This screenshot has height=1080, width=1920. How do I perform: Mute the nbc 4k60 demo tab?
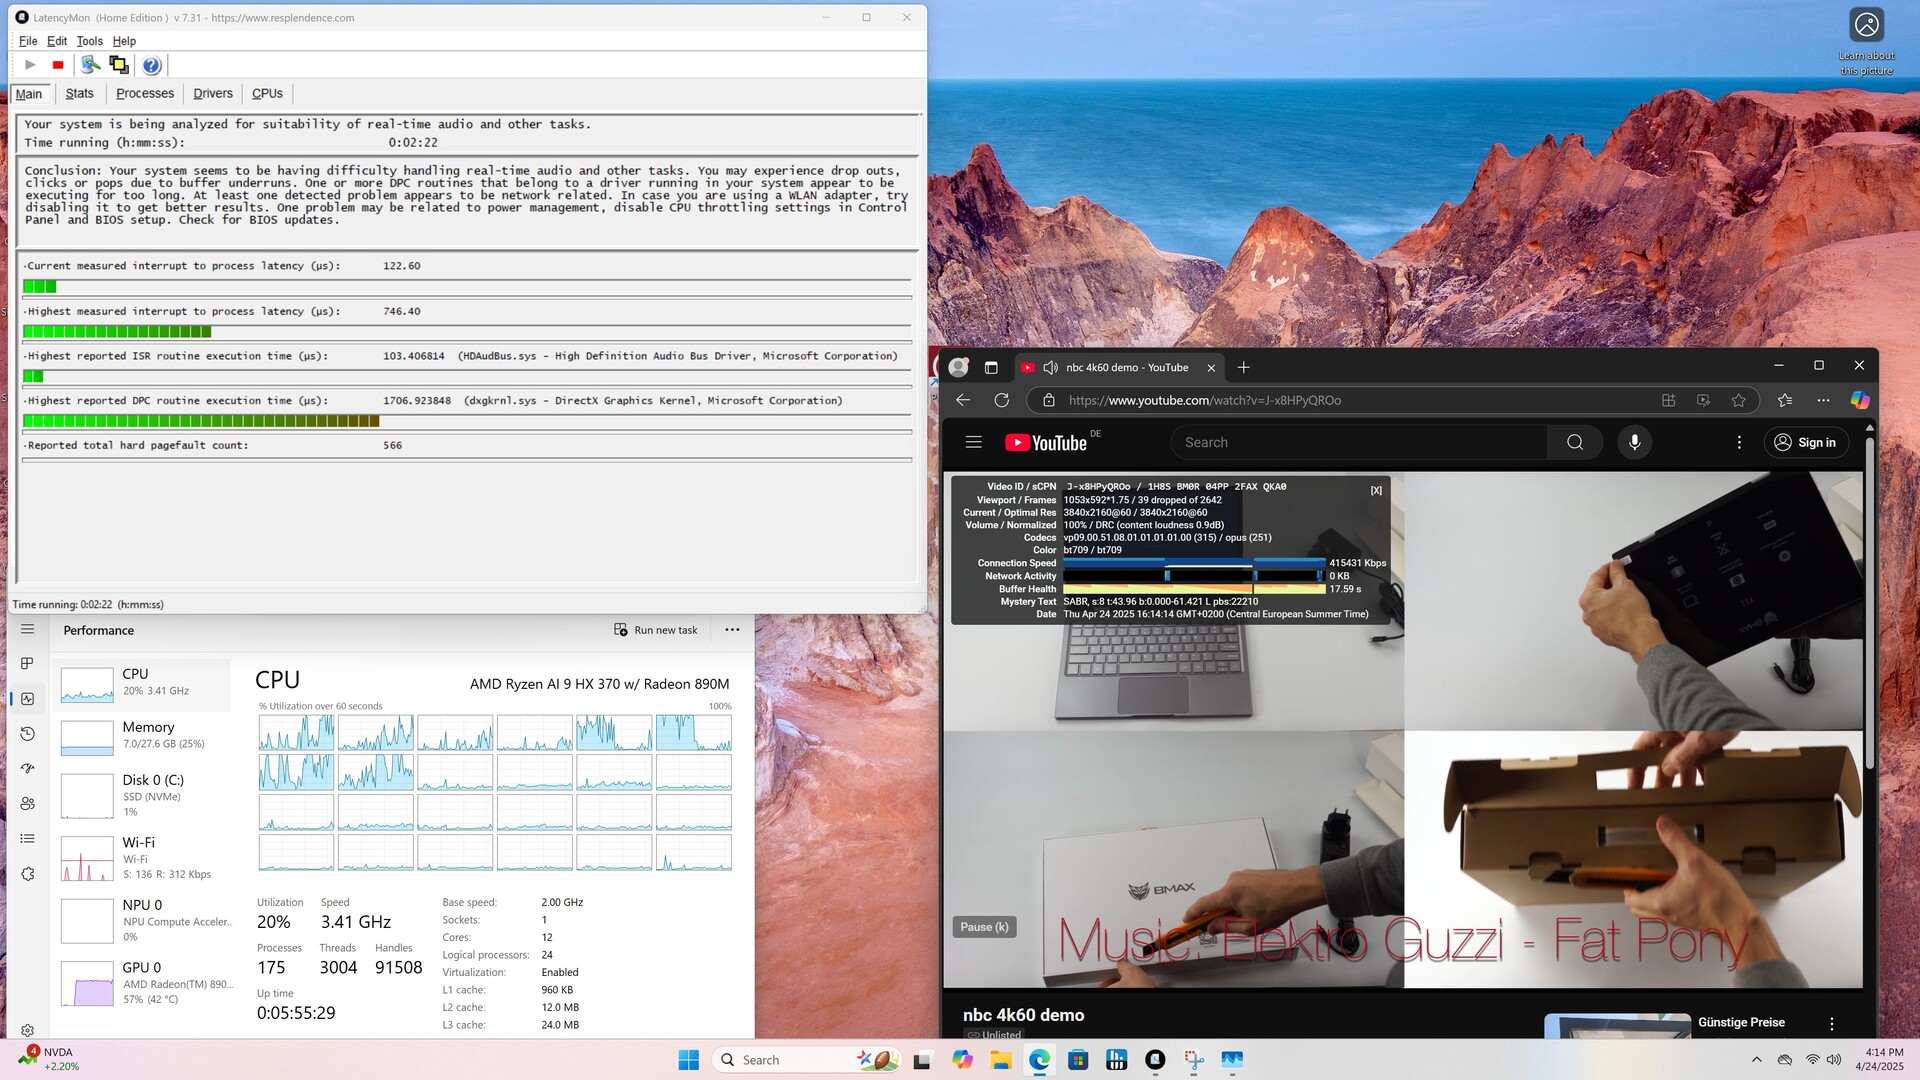click(1050, 367)
